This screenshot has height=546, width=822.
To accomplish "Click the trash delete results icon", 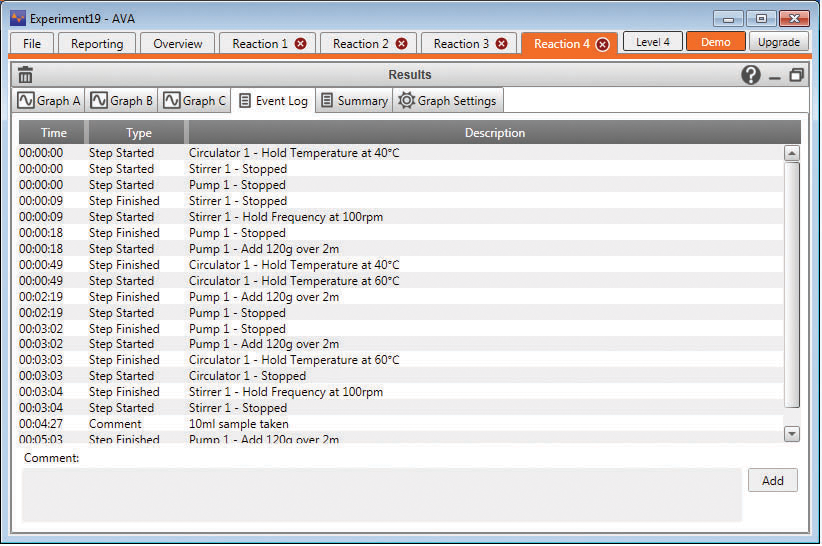I will coord(26,75).
